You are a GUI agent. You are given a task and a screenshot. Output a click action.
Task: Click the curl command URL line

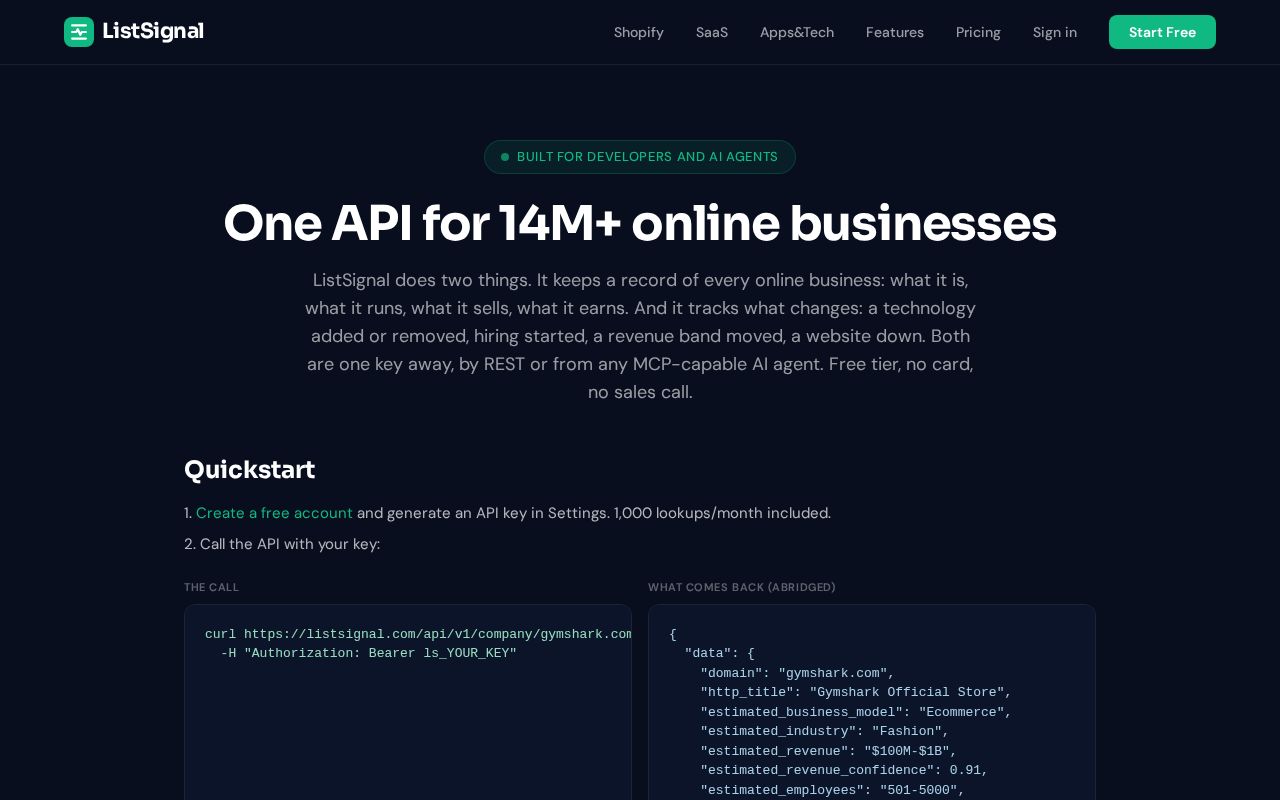(x=418, y=634)
